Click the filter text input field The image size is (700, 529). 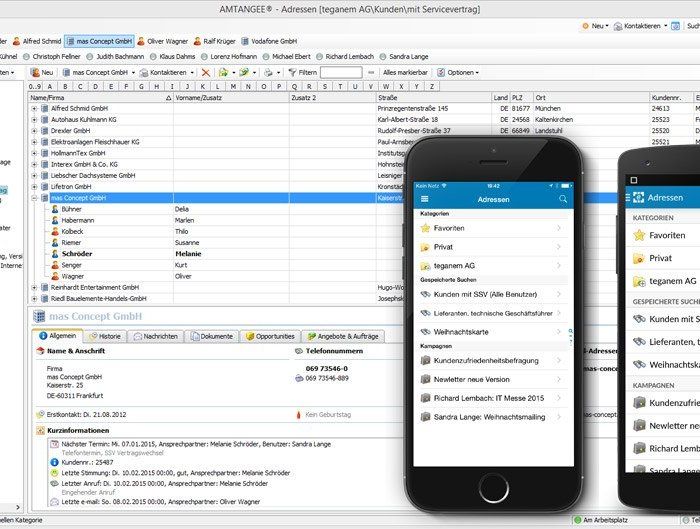pyautogui.click(x=341, y=73)
